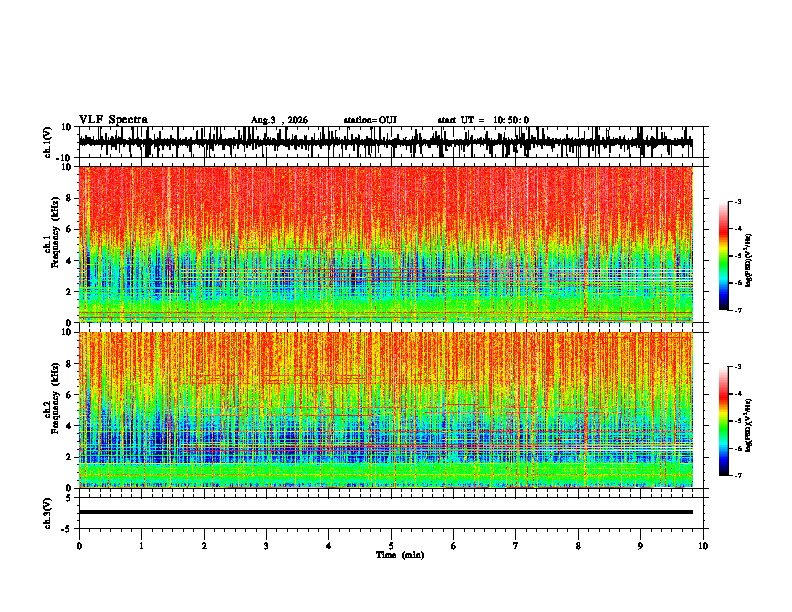
Task: Click the 8 minute tick label
Action: pos(578,546)
